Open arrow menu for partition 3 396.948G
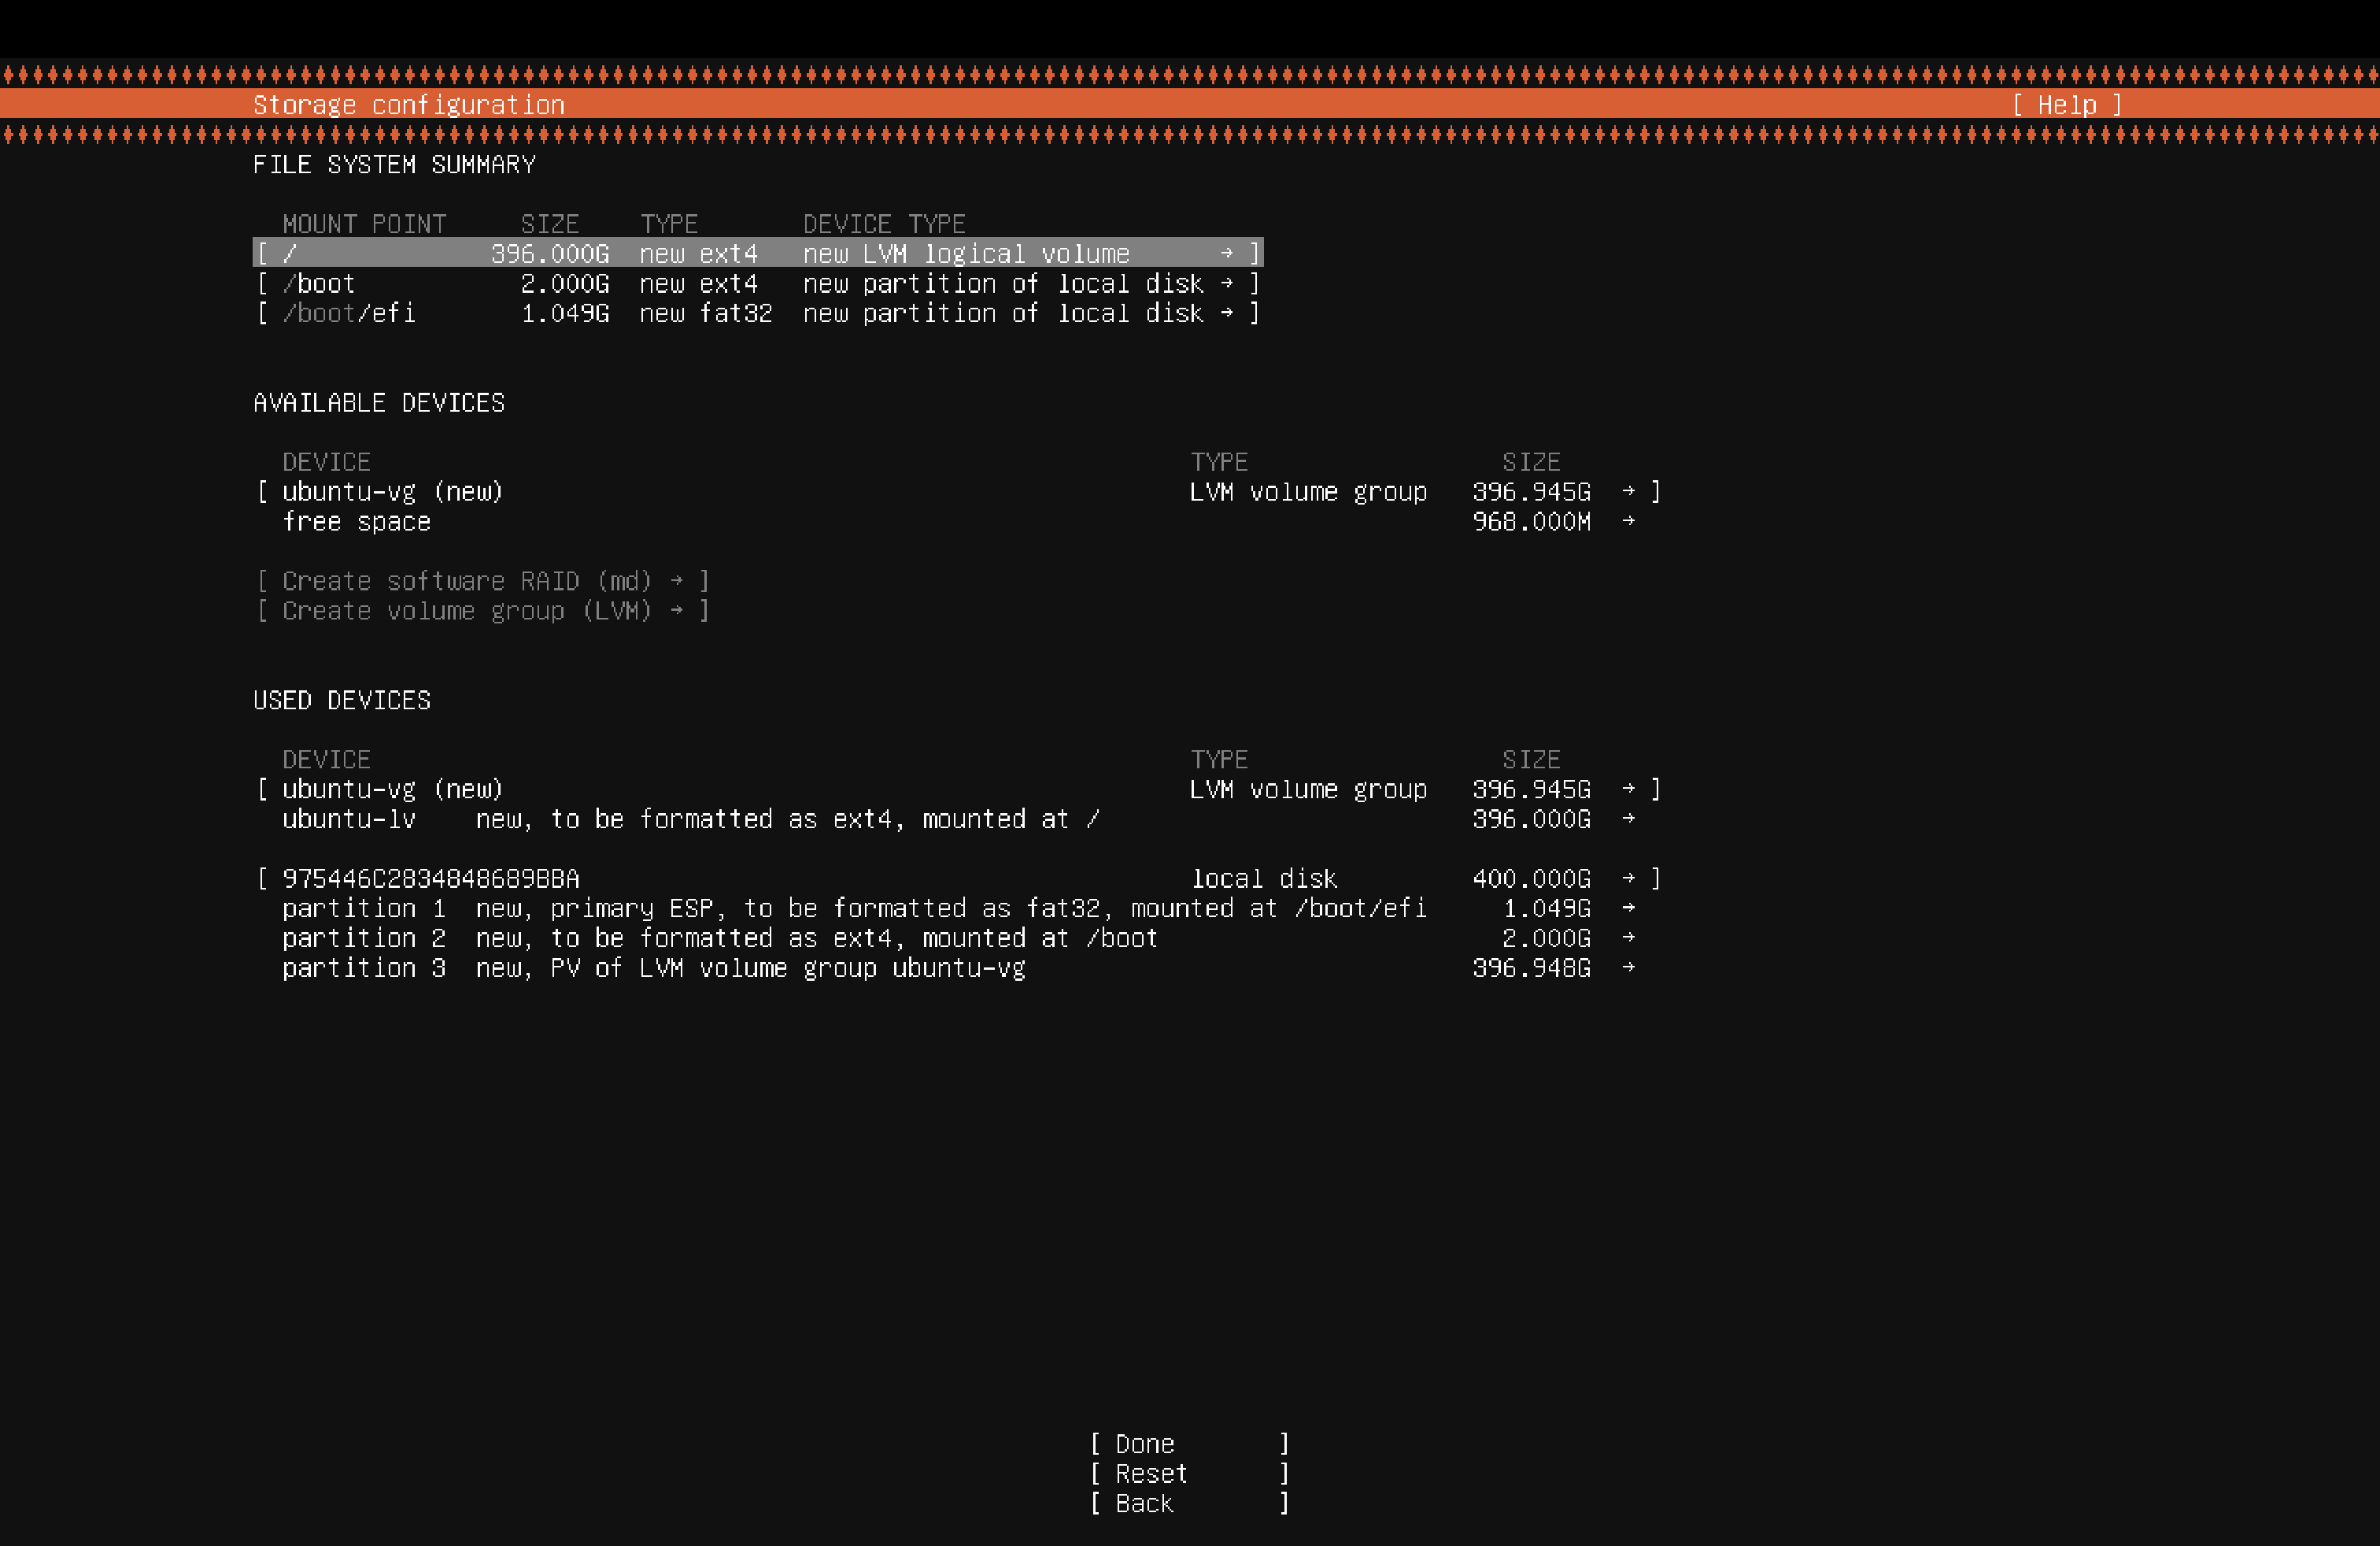The width and height of the screenshot is (2380, 1546). 1629,968
